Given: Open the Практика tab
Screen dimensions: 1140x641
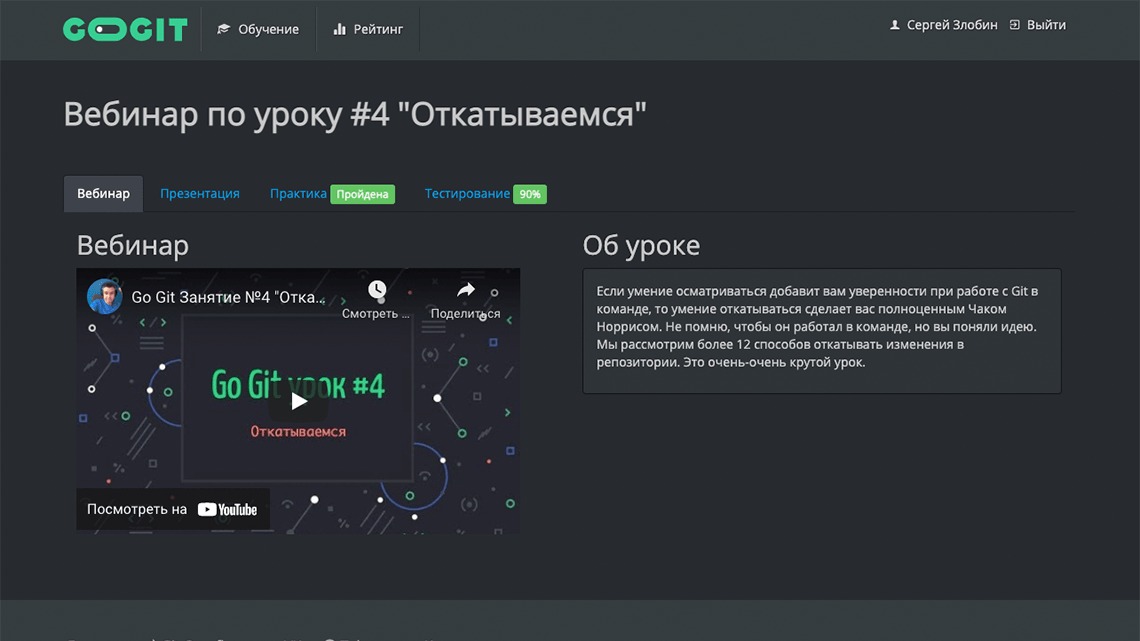Looking at the screenshot, I should (x=298, y=193).
